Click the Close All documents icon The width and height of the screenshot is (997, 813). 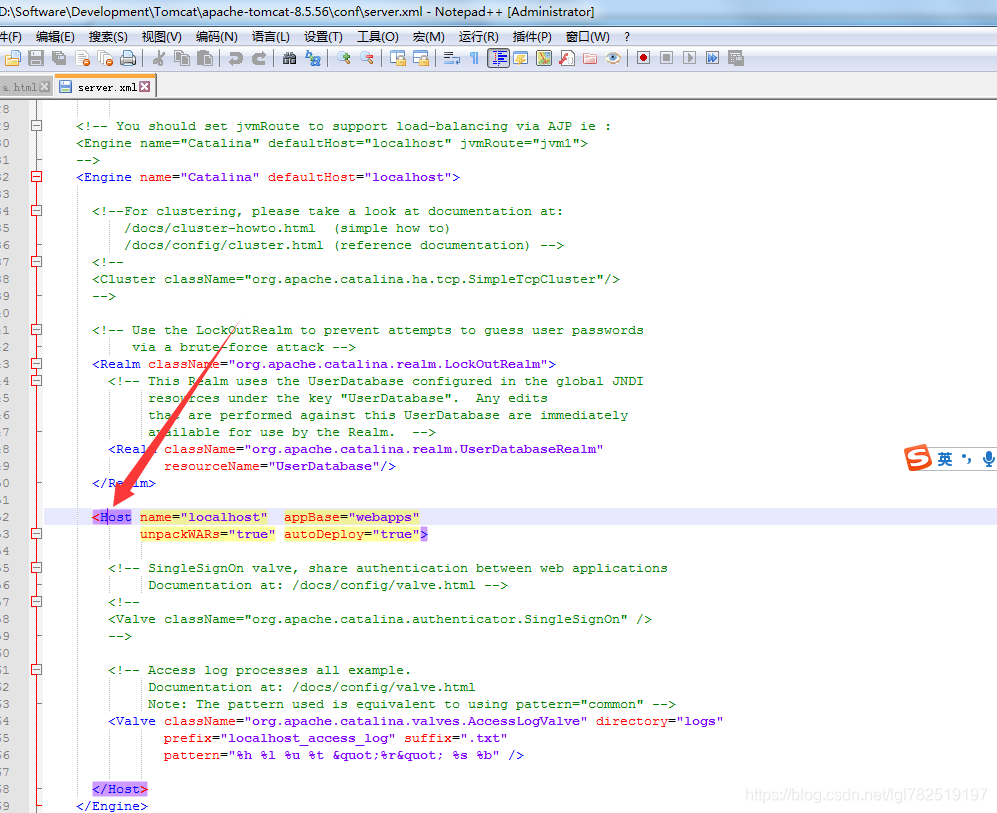click(105, 58)
